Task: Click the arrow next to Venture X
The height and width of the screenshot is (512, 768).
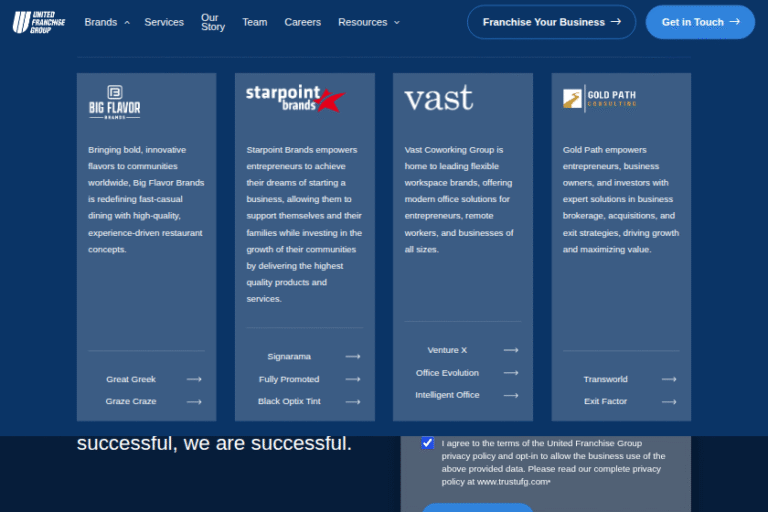Action: coord(510,350)
